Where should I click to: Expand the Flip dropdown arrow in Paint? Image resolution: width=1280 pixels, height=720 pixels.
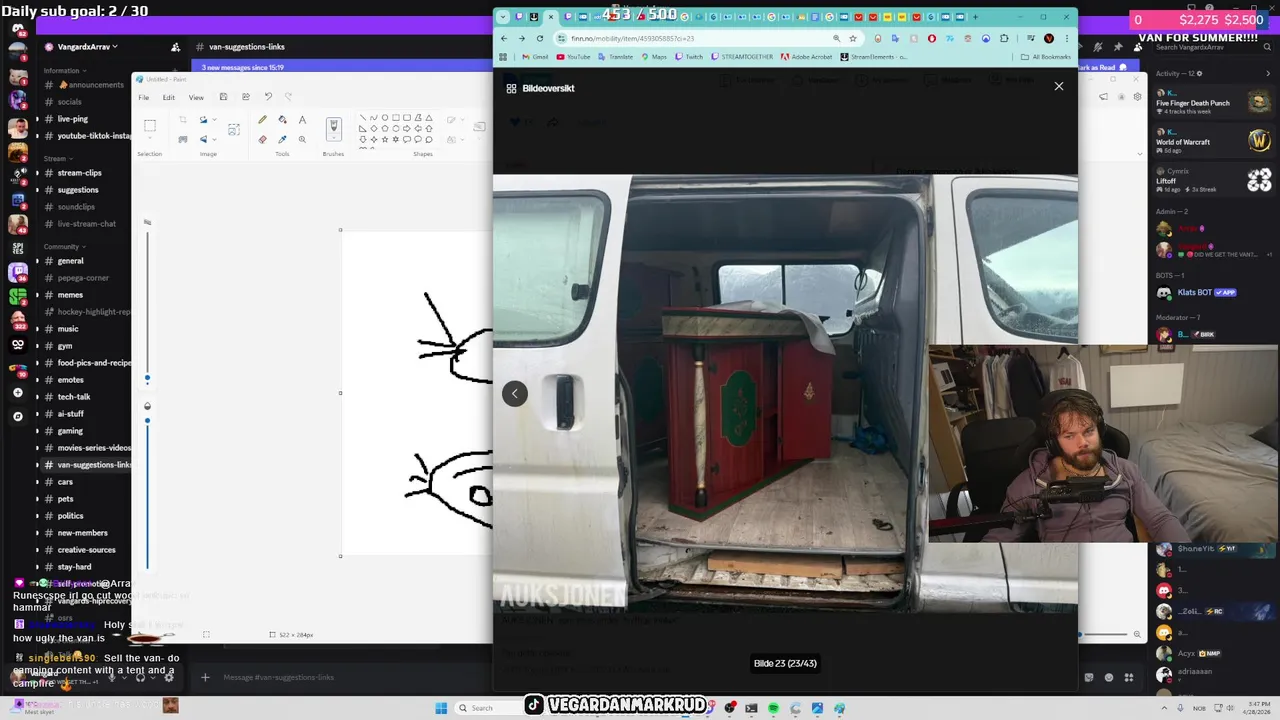215,139
